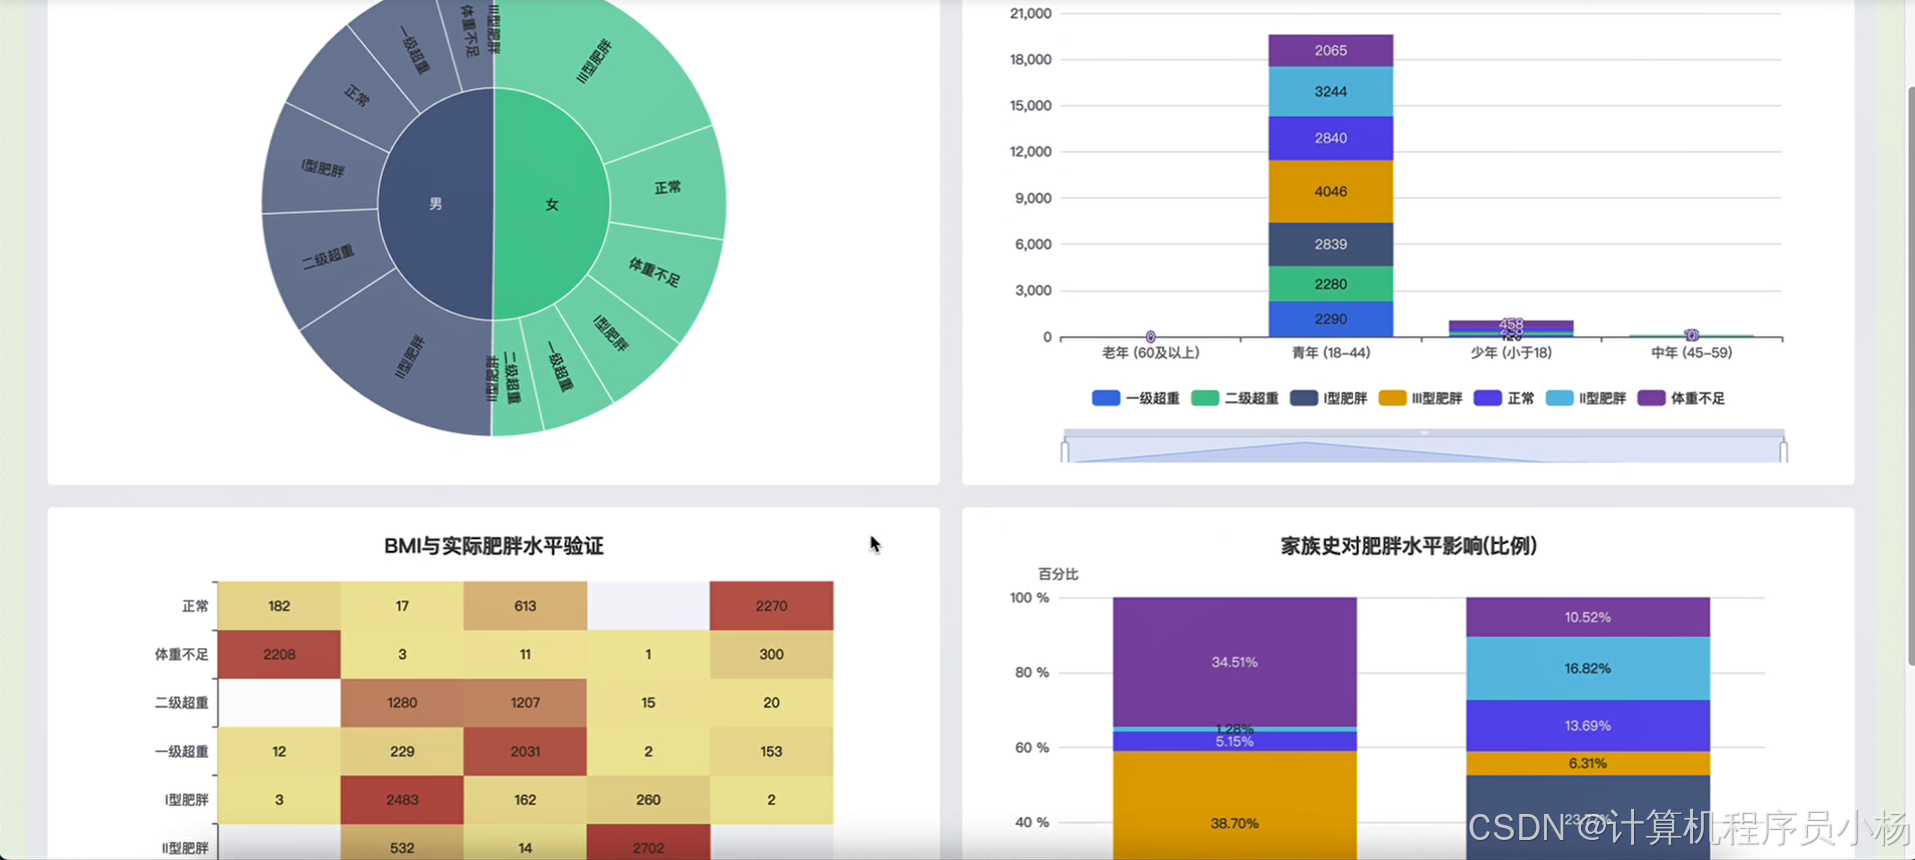Viewport: 1915px width, 860px height.
Task: Click heatmap cell 2702 in the II型肥胖 row
Action: pyautogui.click(x=648, y=842)
